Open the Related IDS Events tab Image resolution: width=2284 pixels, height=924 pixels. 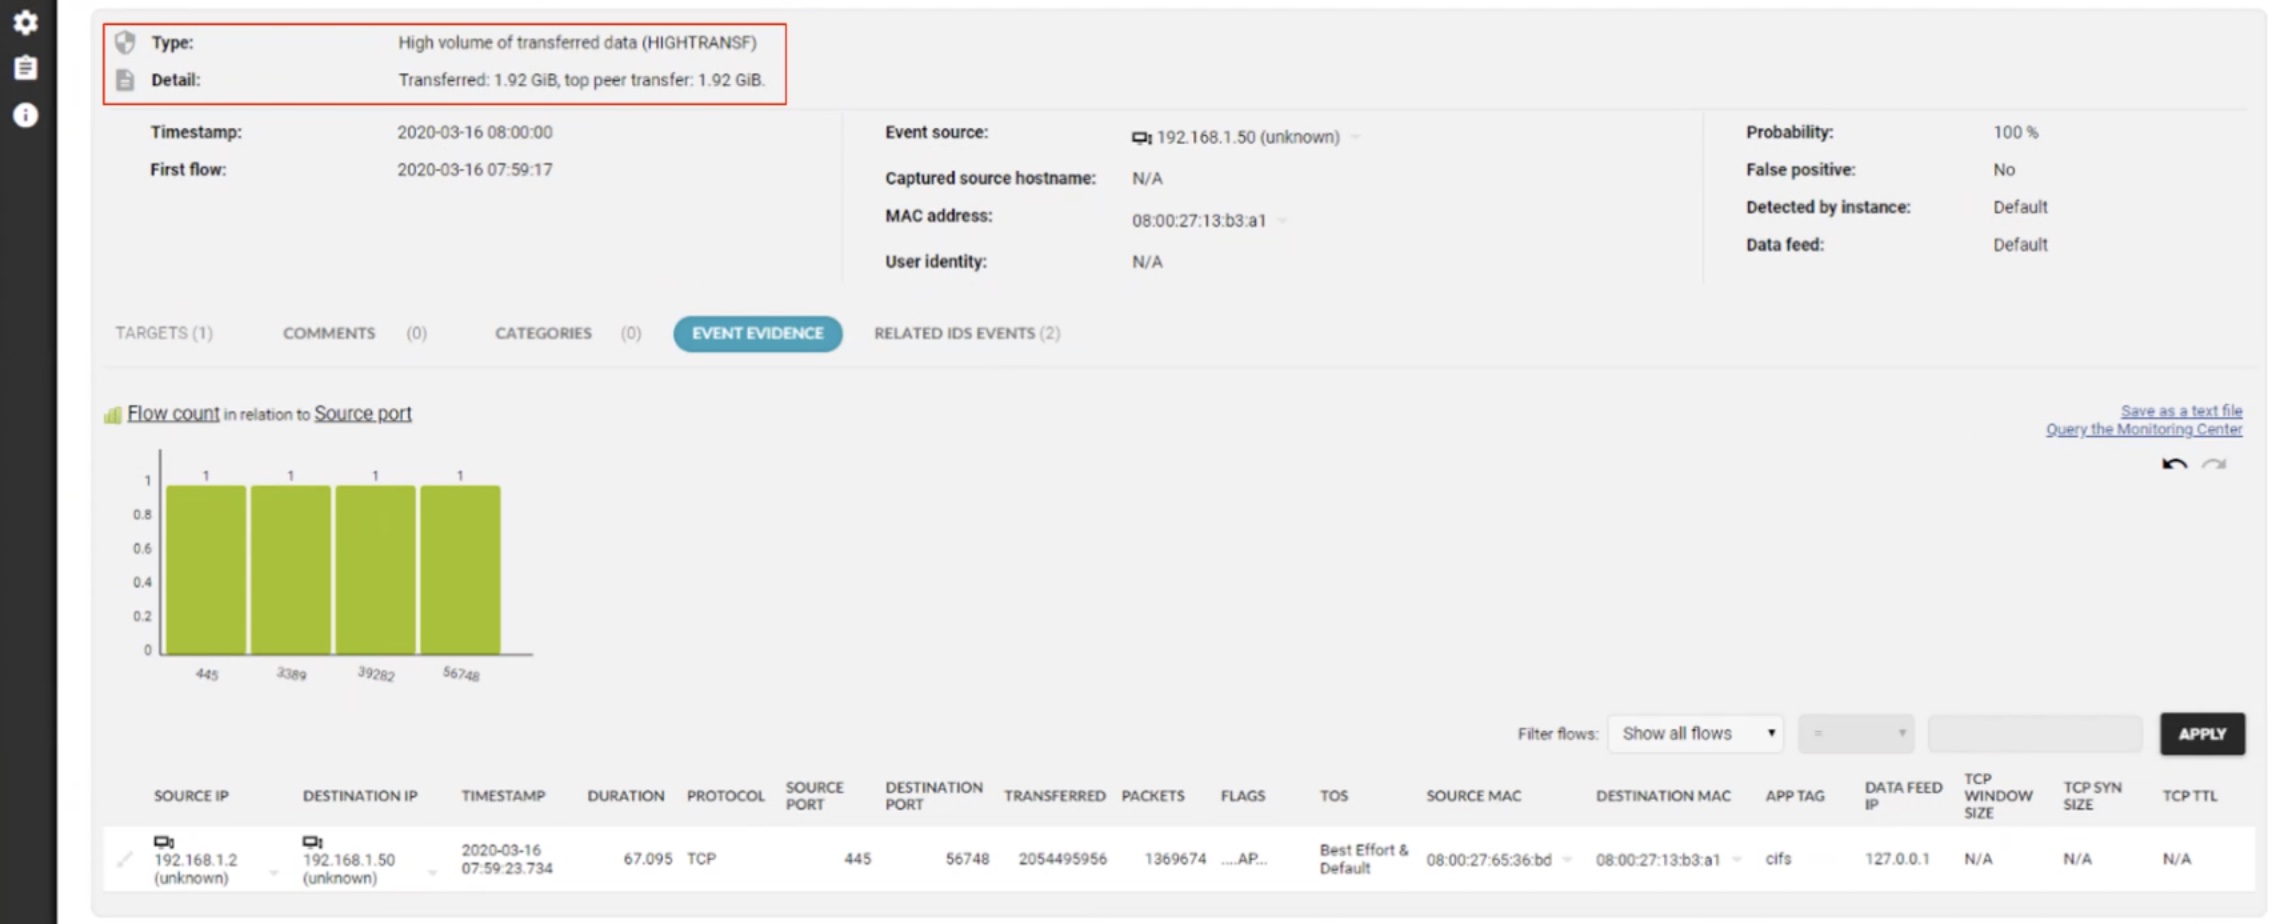[x=966, y=333]
